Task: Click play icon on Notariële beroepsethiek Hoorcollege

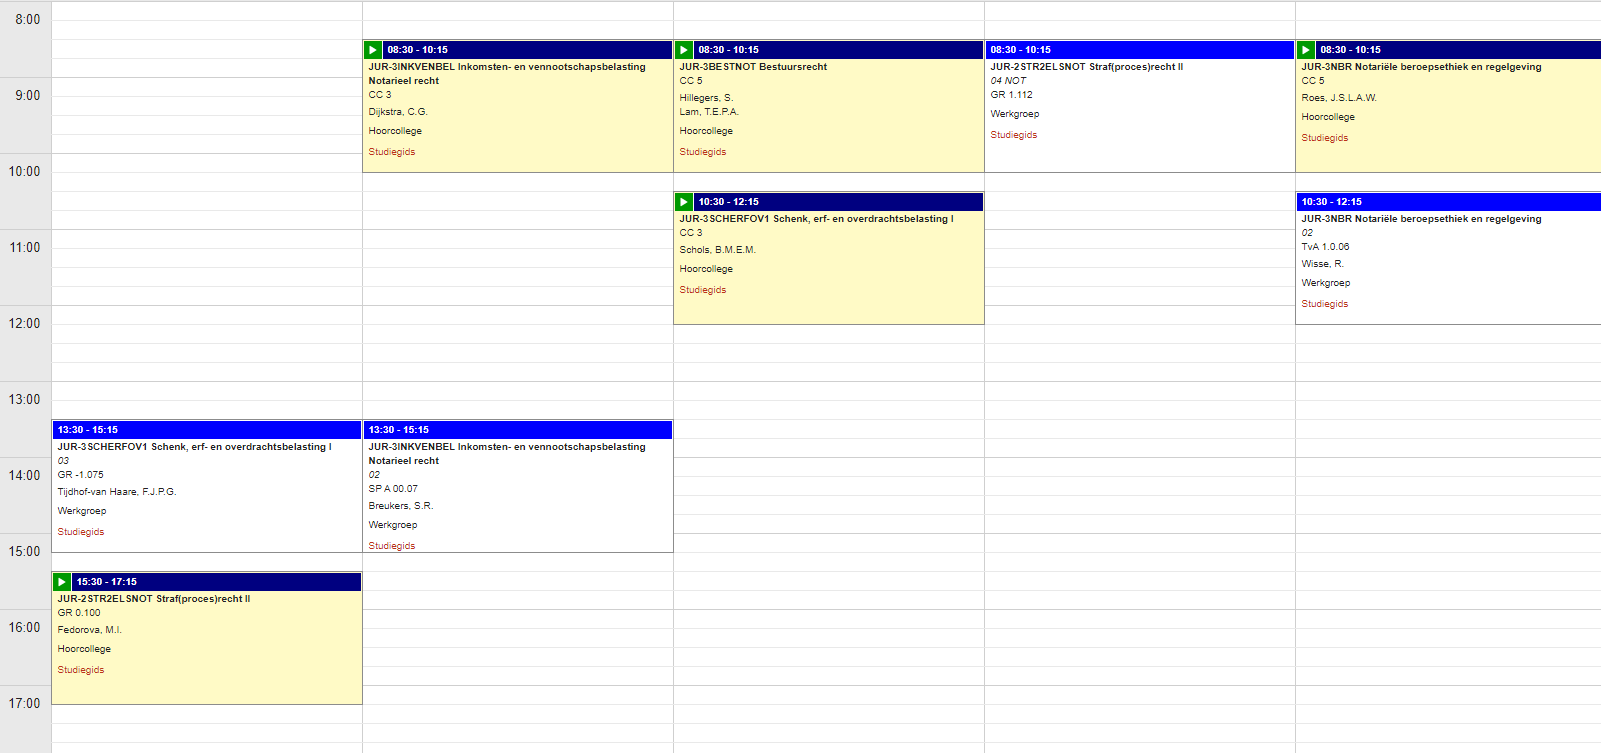Action: pyautogui.click(x=1306, y=50)
